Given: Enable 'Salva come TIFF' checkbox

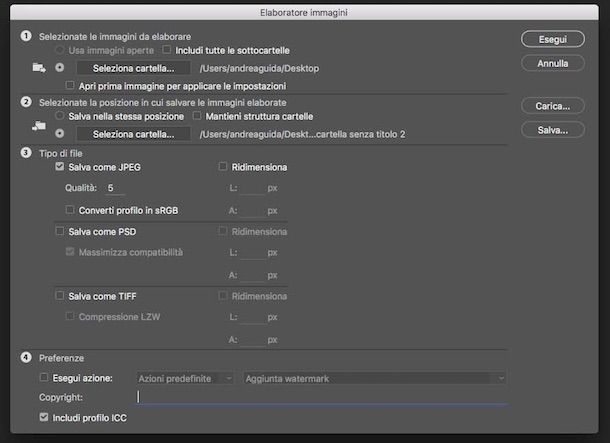Looking at the screenshot, I should 60,296.
